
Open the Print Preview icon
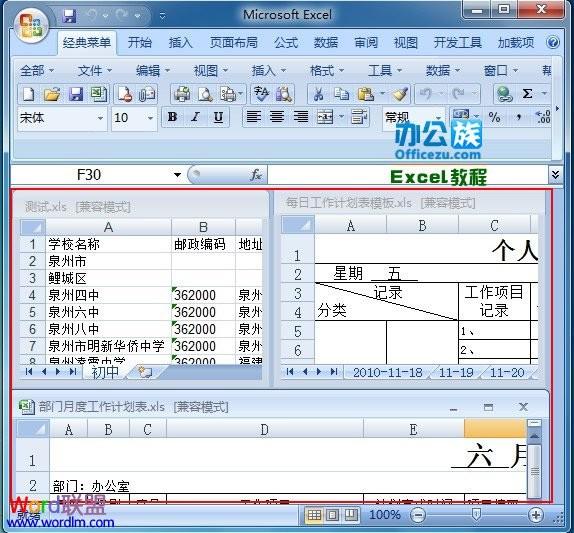click(x=205, y=94)
